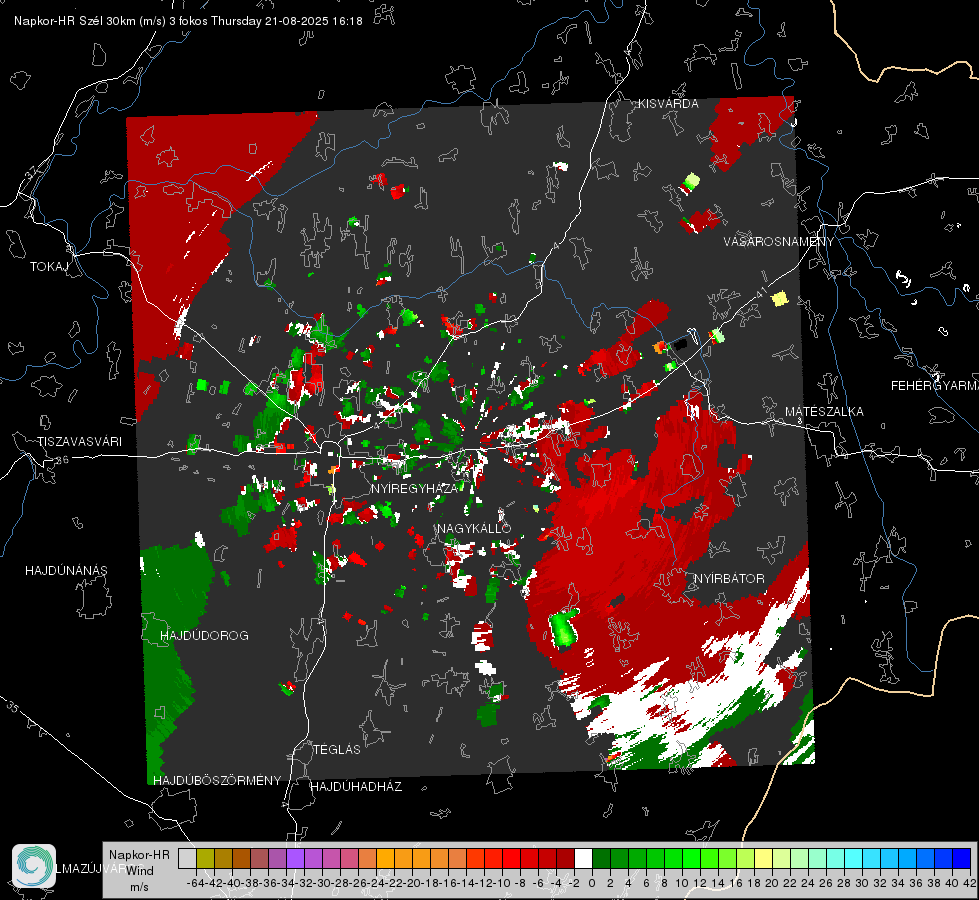The width and height of the screenshot is (979, 900).
Task: Click the olive legend swatch above -64
Action: pos(205,858)
